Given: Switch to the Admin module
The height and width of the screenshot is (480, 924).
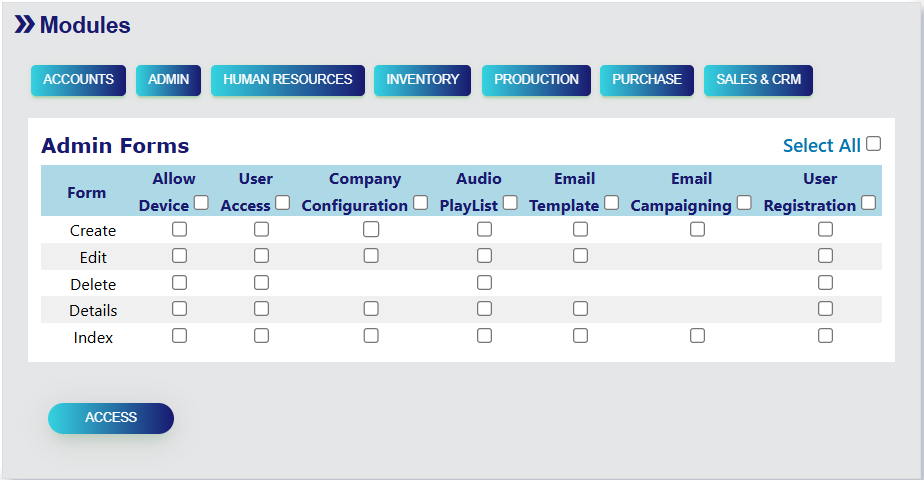Looking at the screenshot, I should [169, 80].
